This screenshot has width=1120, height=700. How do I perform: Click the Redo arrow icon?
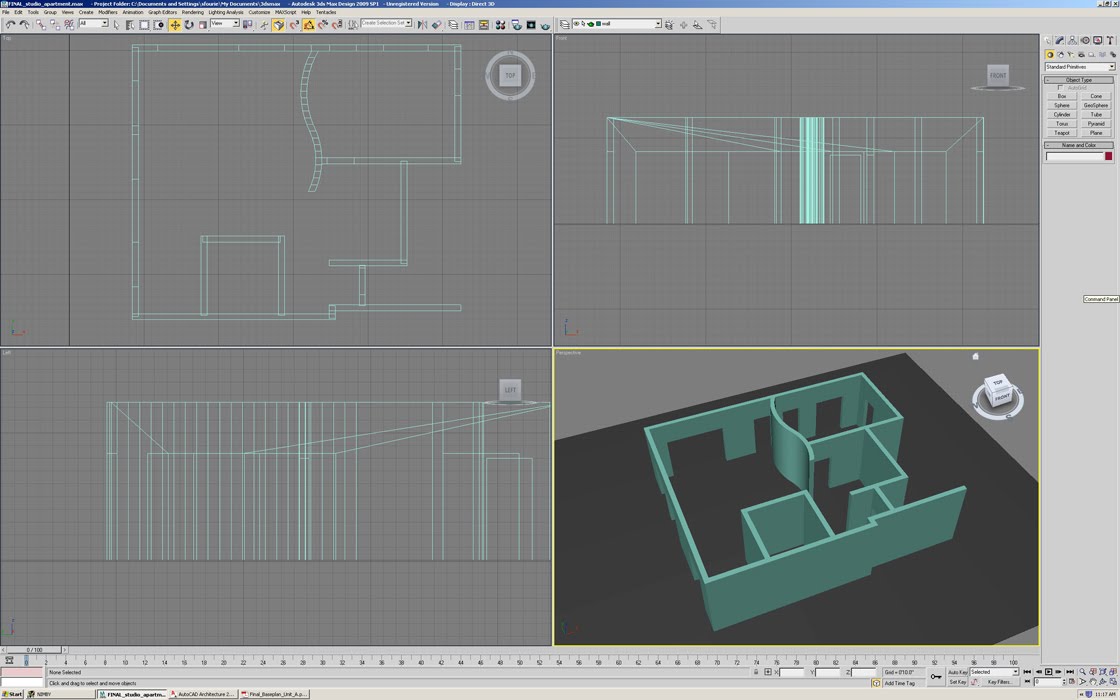point(24,24)
